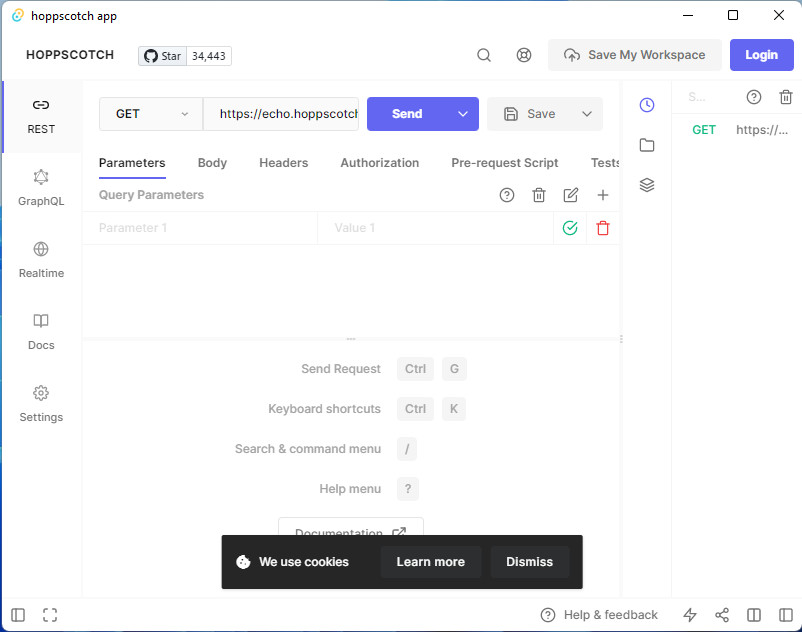Open the Realtime section
The height and width of the screenshot is (632, 802).
pos(41,261)
